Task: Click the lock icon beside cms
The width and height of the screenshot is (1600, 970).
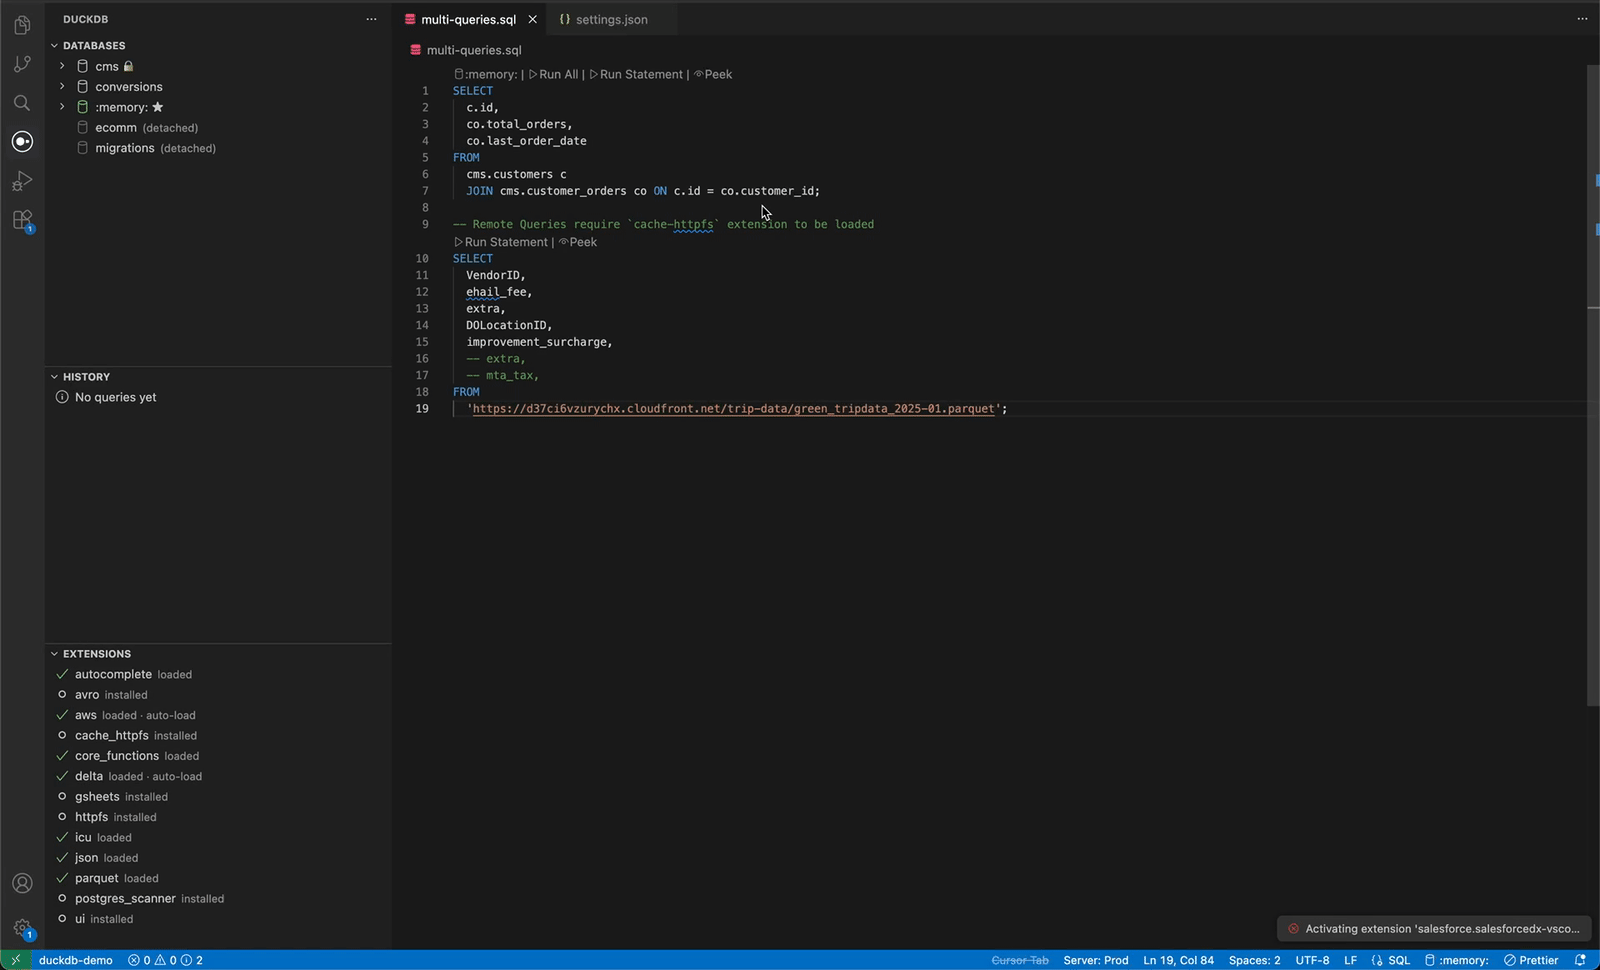Action: [x=128, y=66]
